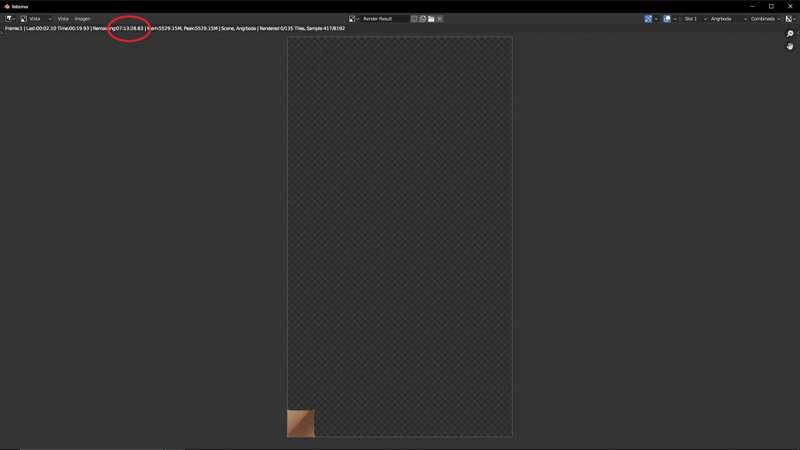Click the pan hand gizmo
The height and width of the screenshot is (450, 800).
point(790,46)
